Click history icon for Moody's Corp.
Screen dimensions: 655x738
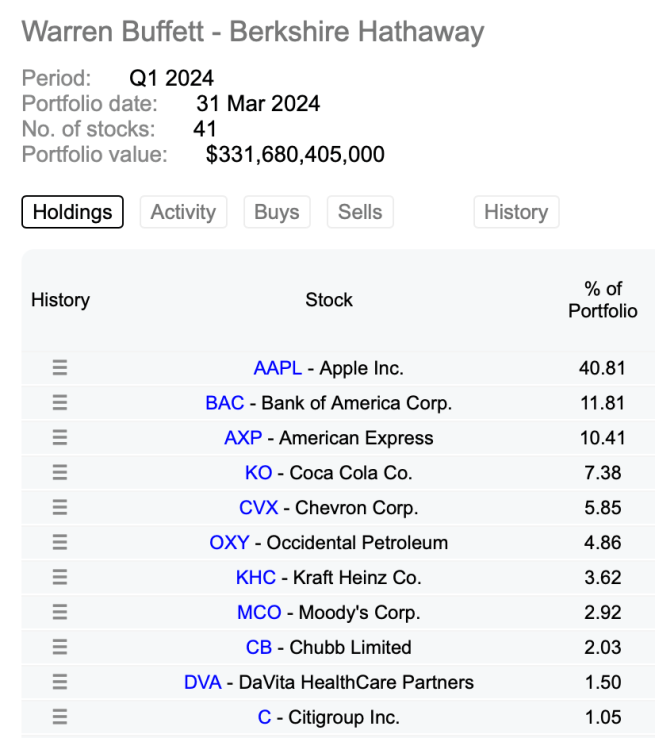point(60,613)
